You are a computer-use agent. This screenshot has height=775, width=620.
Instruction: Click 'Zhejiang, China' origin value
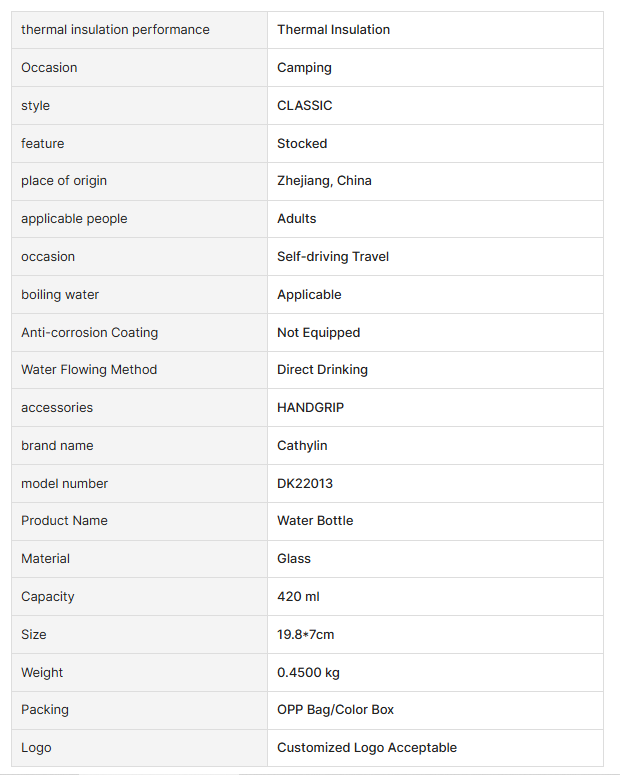point(324,181)
